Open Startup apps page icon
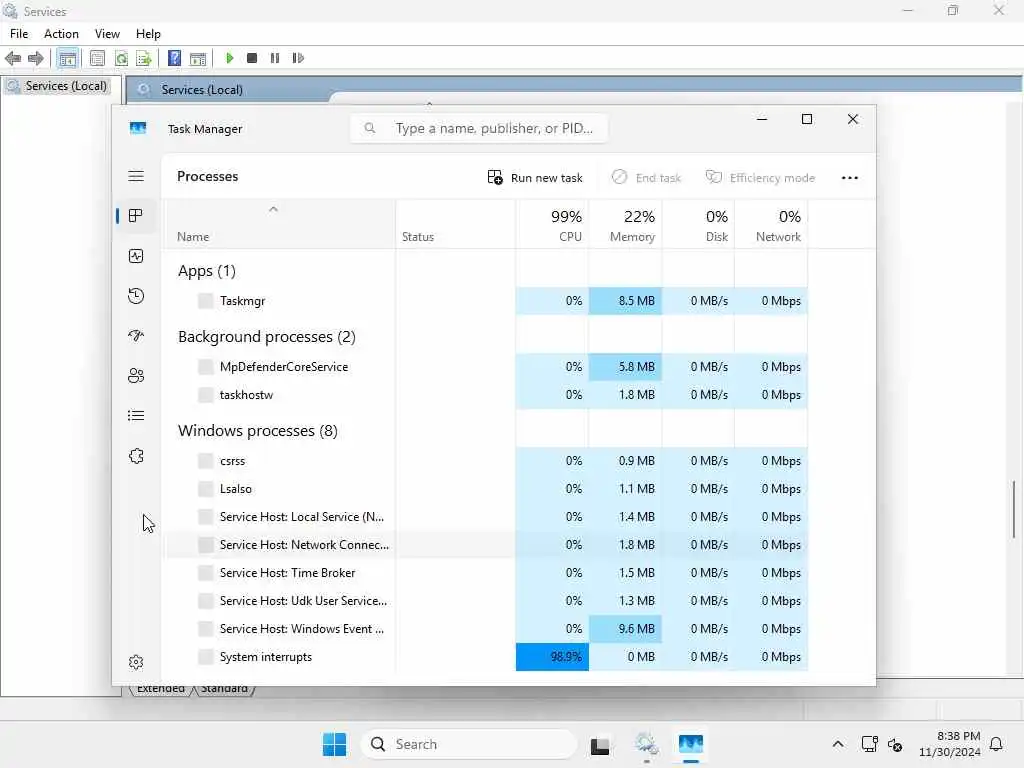The width and height of the screenshot is (1024, 768). [136, 336]
